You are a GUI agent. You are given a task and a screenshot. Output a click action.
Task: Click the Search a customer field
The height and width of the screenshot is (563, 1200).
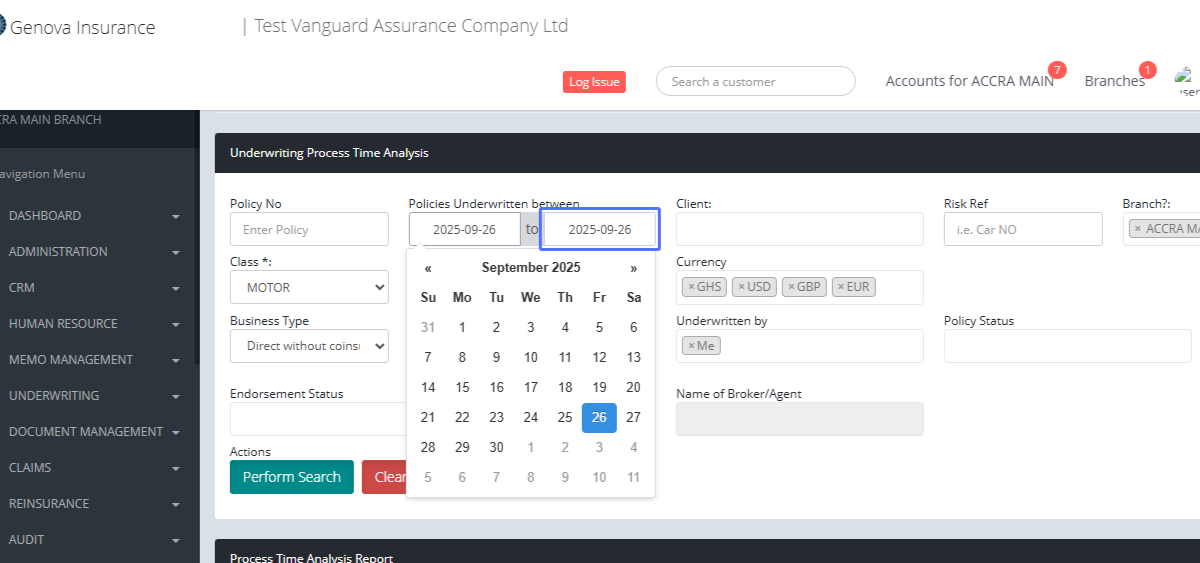[x=755, y=82]
